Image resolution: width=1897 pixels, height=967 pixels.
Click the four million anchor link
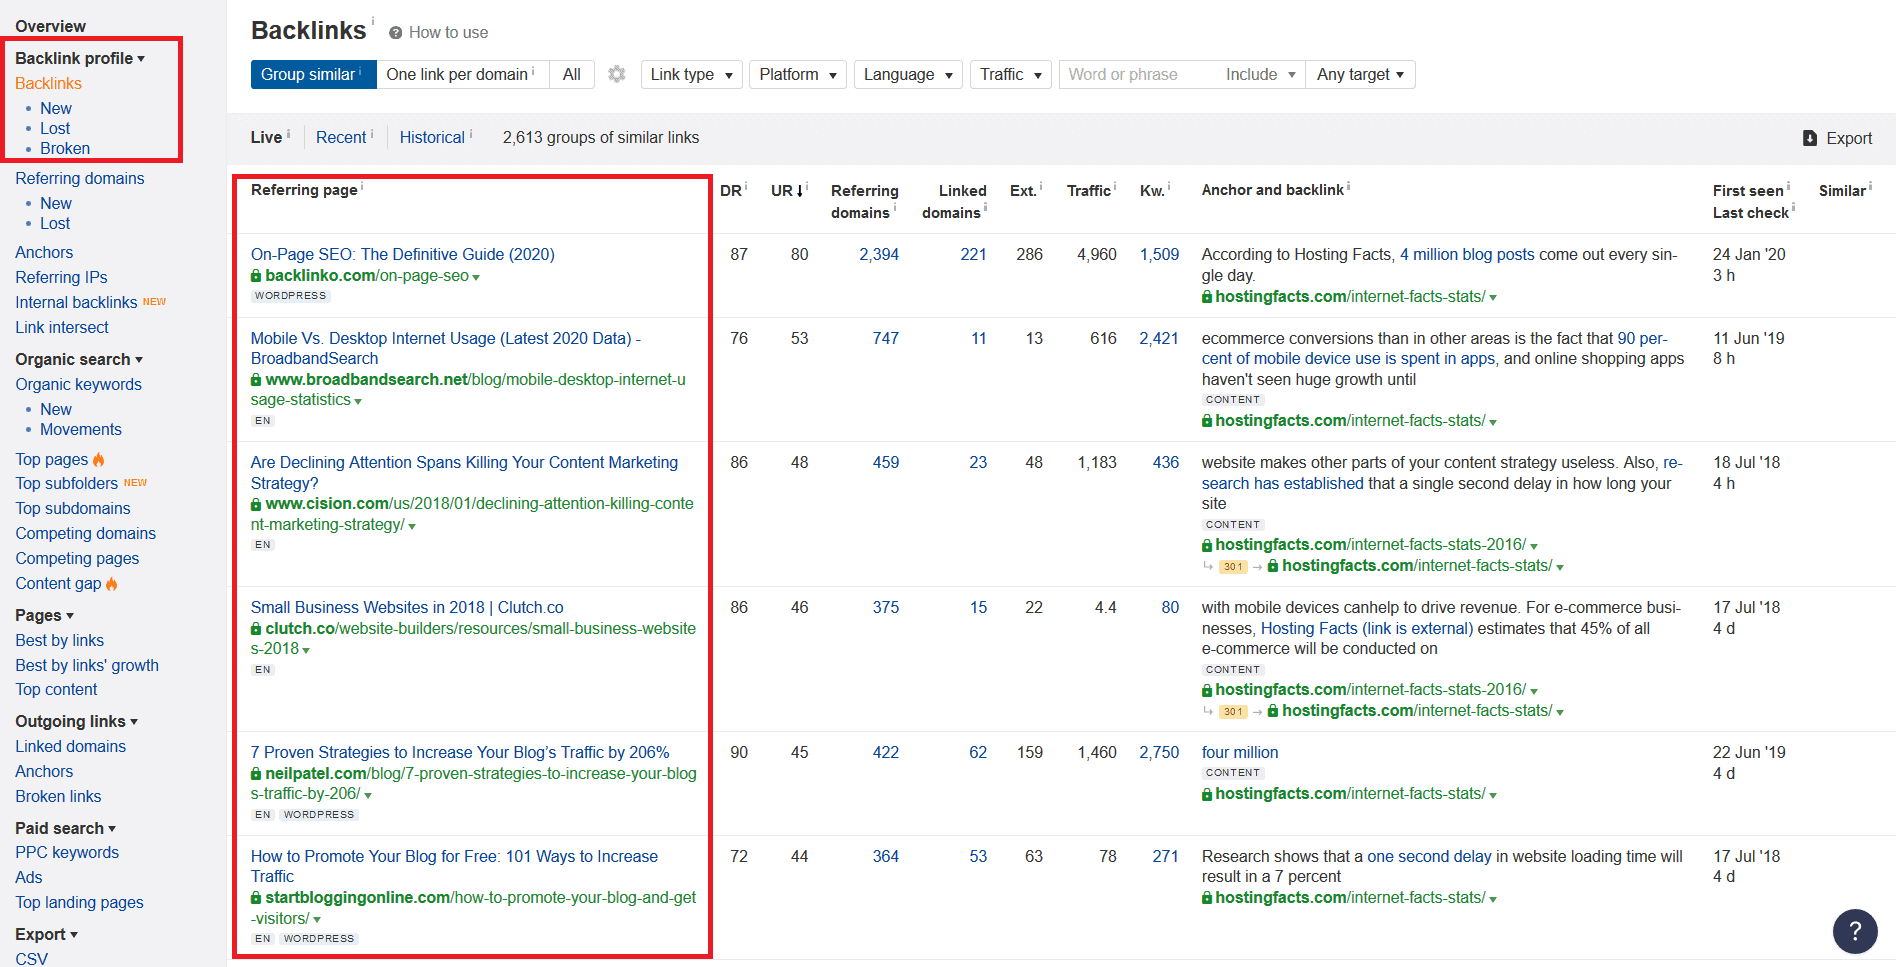(x=1240, y=752)
